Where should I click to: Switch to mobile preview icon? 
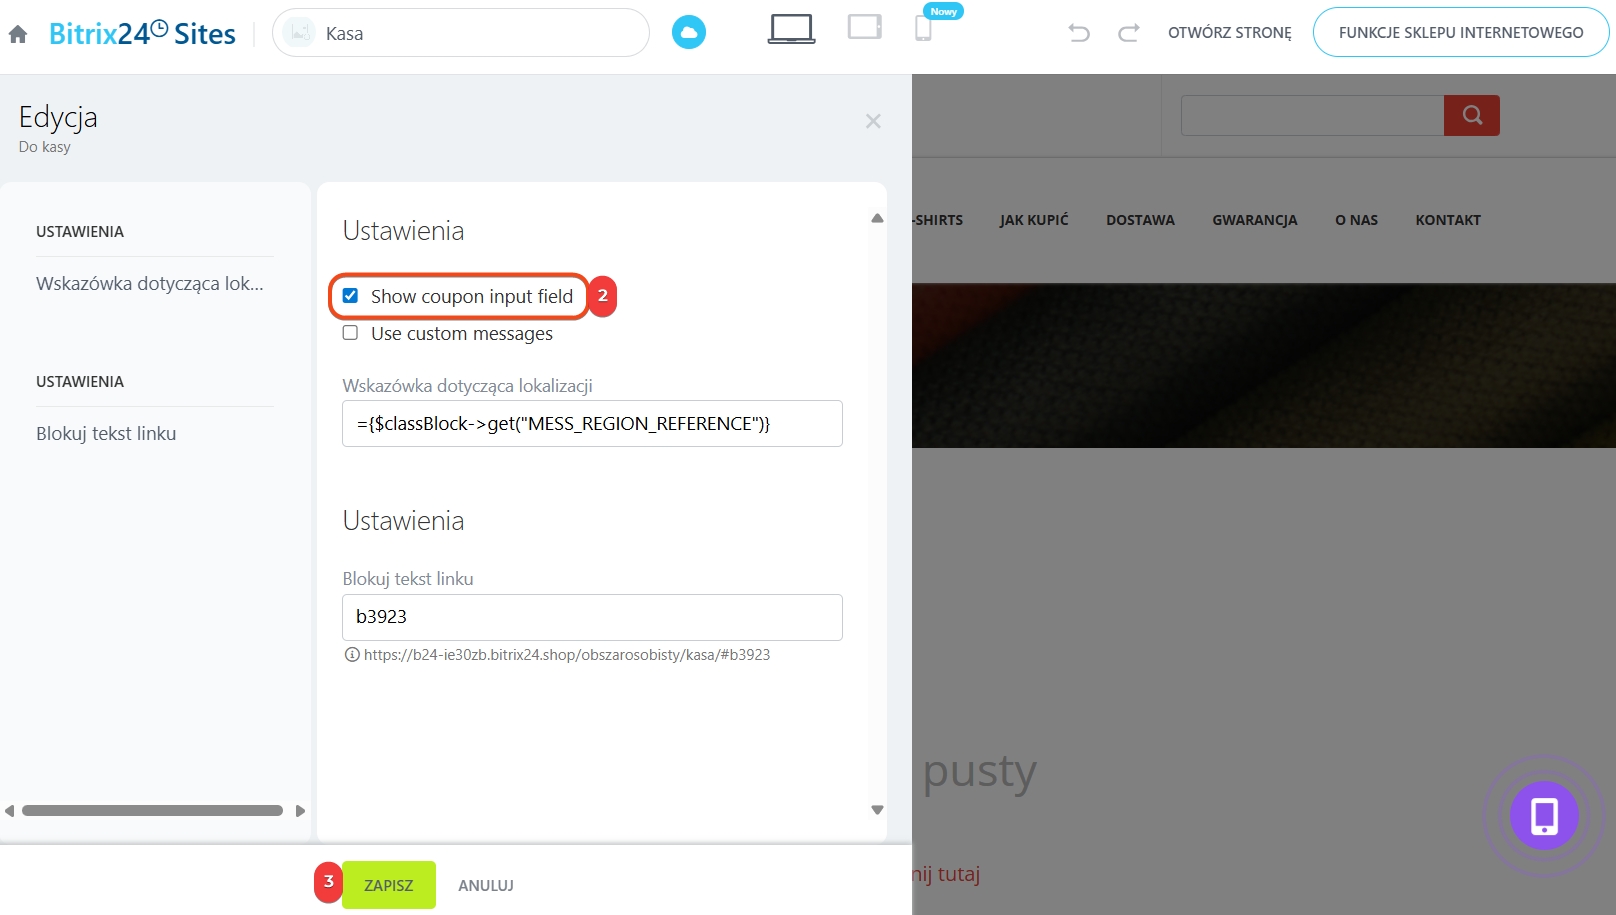coord(923,29)
